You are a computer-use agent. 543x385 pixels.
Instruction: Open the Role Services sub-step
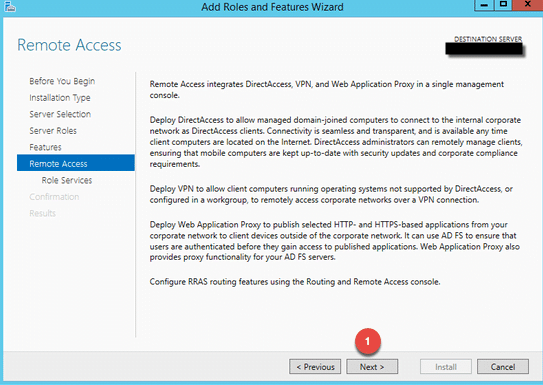pos(66,180)
